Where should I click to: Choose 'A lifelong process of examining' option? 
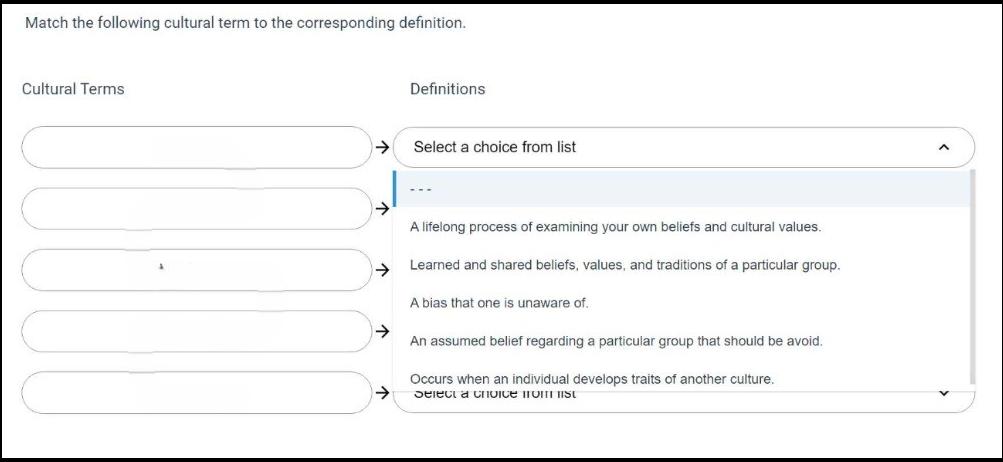(615, 227)
